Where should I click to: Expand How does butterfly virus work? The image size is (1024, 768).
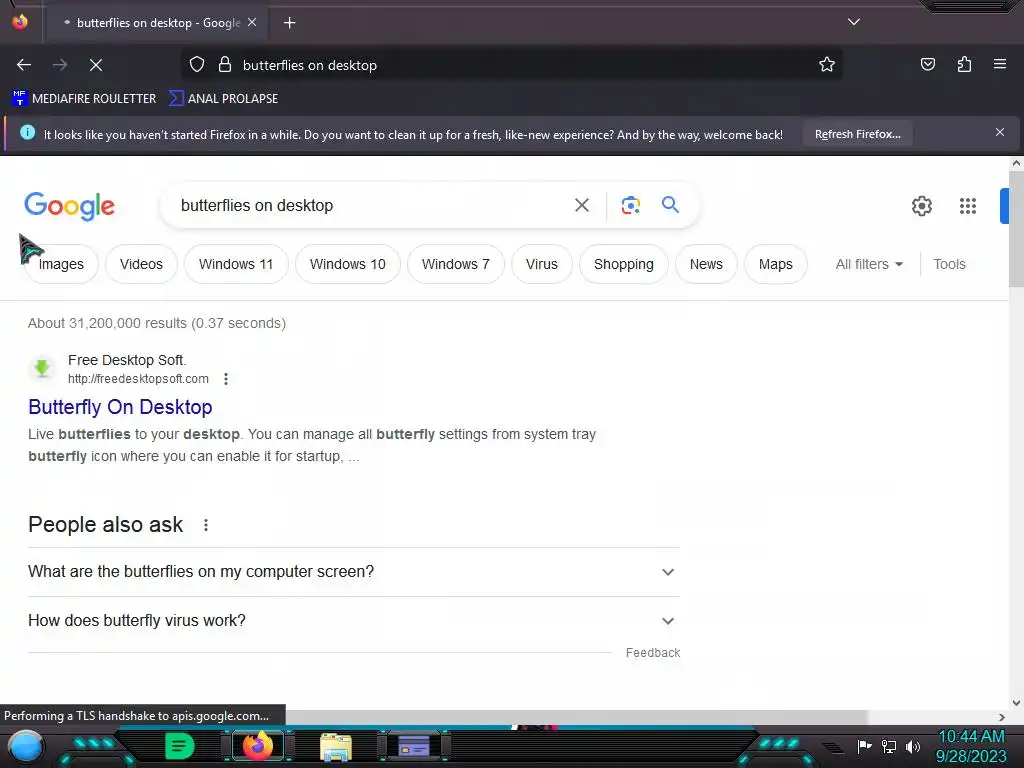353,620
